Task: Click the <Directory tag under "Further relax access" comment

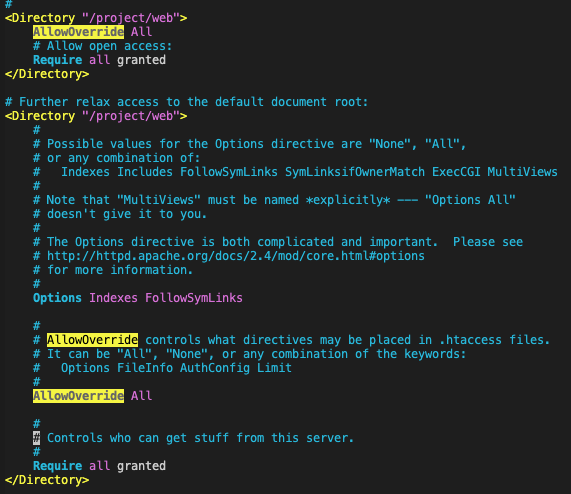Action: point(40,116)
